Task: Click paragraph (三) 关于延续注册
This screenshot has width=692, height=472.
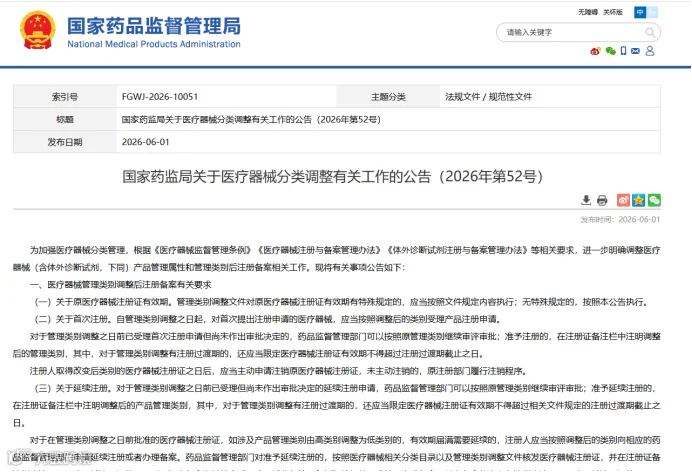Action: (337, 405)
